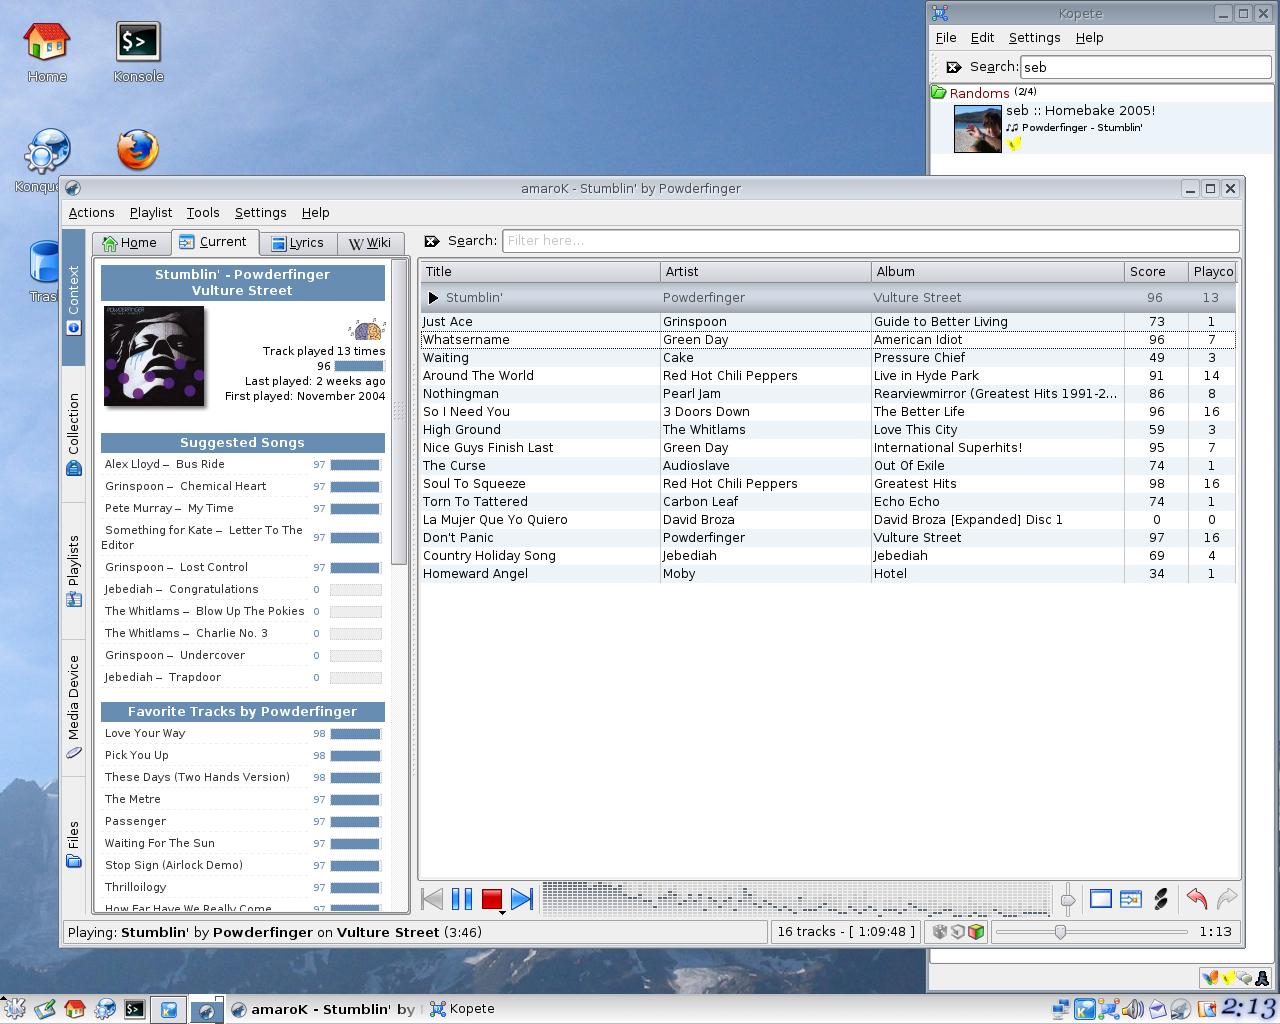Click favorite track Love Your Way
1280x1024 pixels.
(145, 733)
